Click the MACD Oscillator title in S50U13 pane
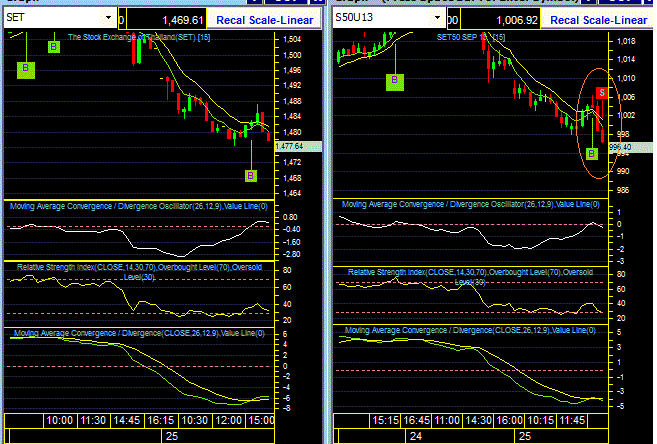Image resolution: width=657 pixels, height=444 pixels. coord(471,204)
